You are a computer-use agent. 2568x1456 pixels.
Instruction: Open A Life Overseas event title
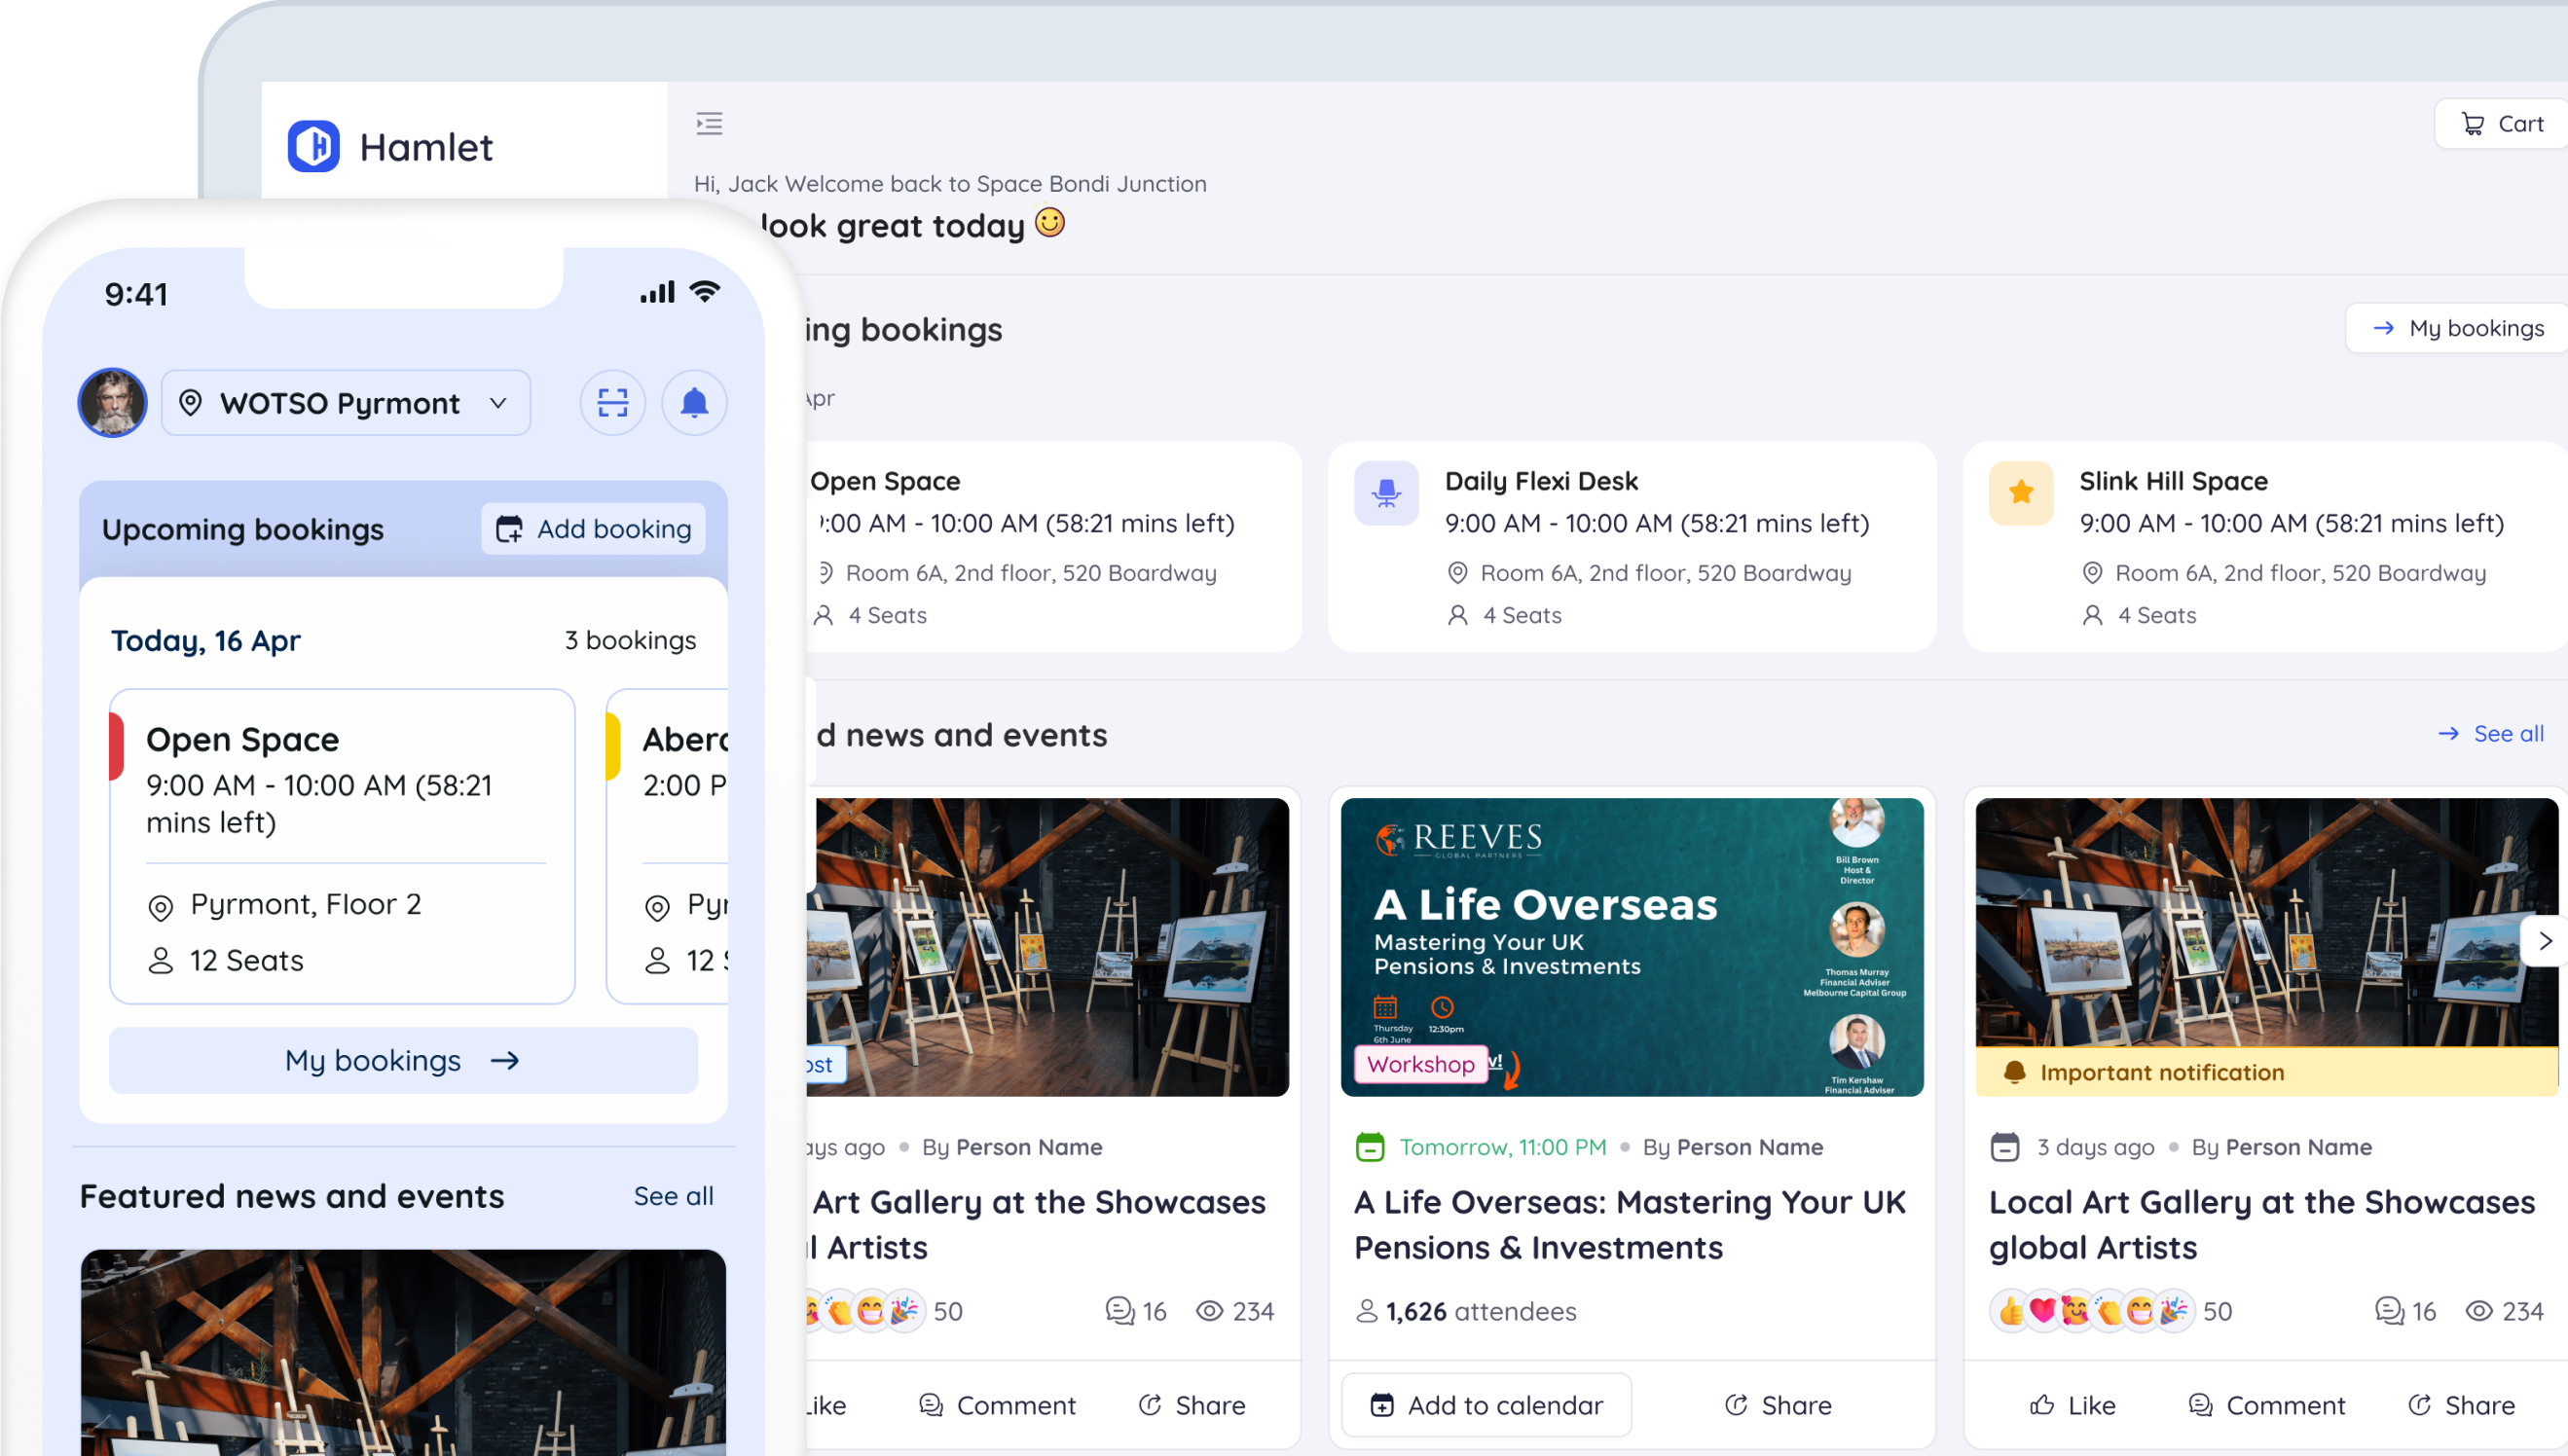[x=1630, y=1225]
